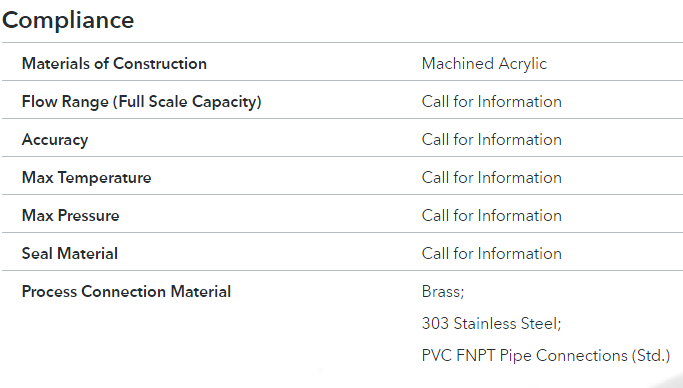This screenshot has width=683, height=388.
Task: Click the PVC FNPT Pipe Connections (Std.) entry
Action: [x=546, y=356]
